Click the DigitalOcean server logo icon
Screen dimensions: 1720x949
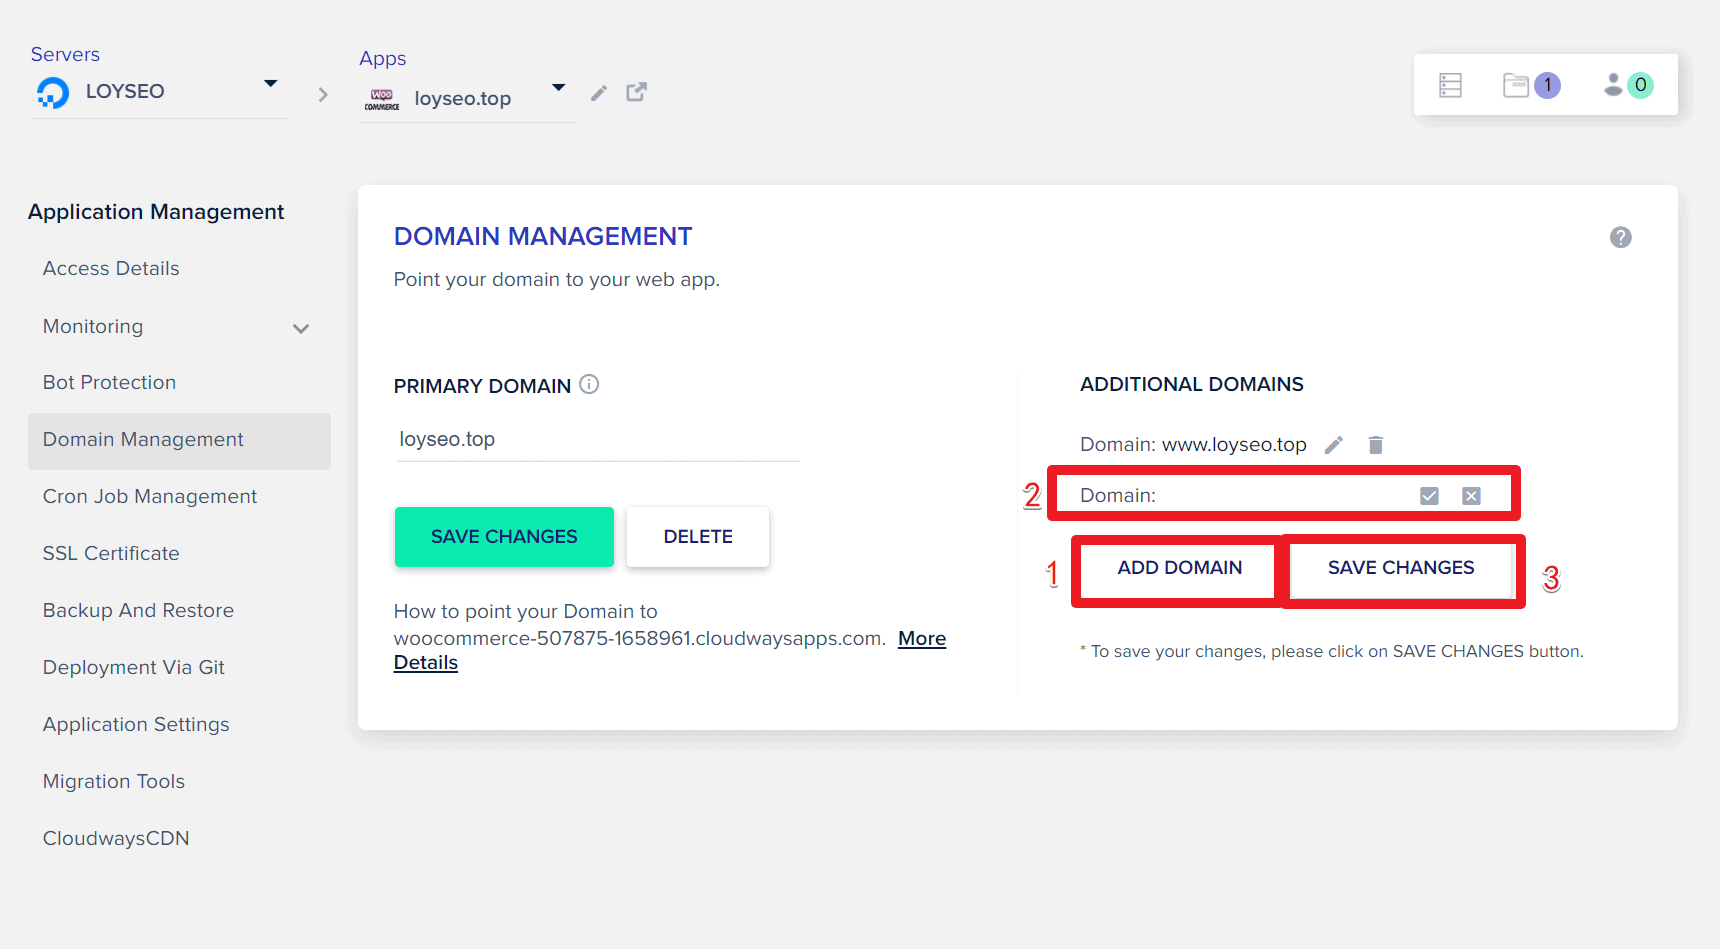click(53, 92)
